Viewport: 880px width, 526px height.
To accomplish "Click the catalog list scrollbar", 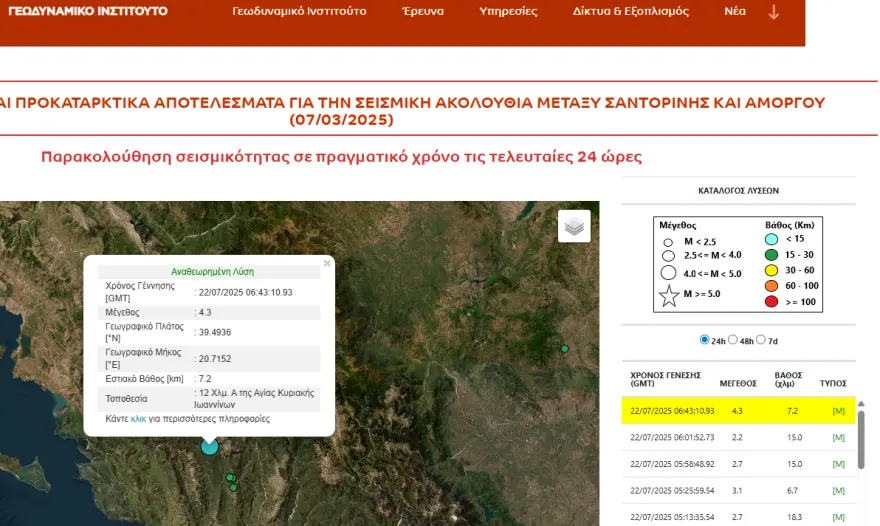I will 861,440.
